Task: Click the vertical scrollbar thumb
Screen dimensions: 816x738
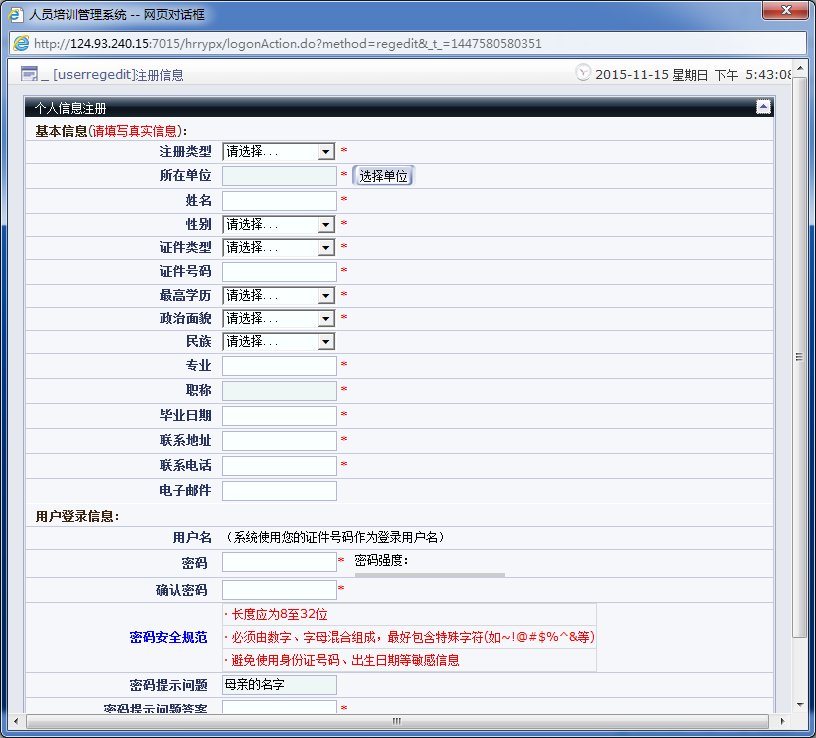Action: pyautogui.click(x=799, y=360)
